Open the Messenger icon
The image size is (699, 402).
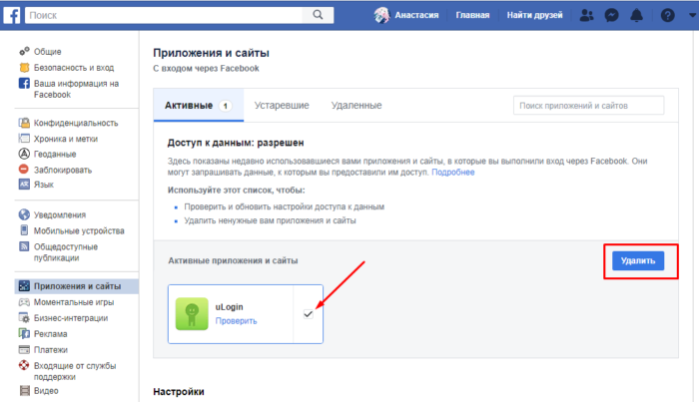click(611, 15)
